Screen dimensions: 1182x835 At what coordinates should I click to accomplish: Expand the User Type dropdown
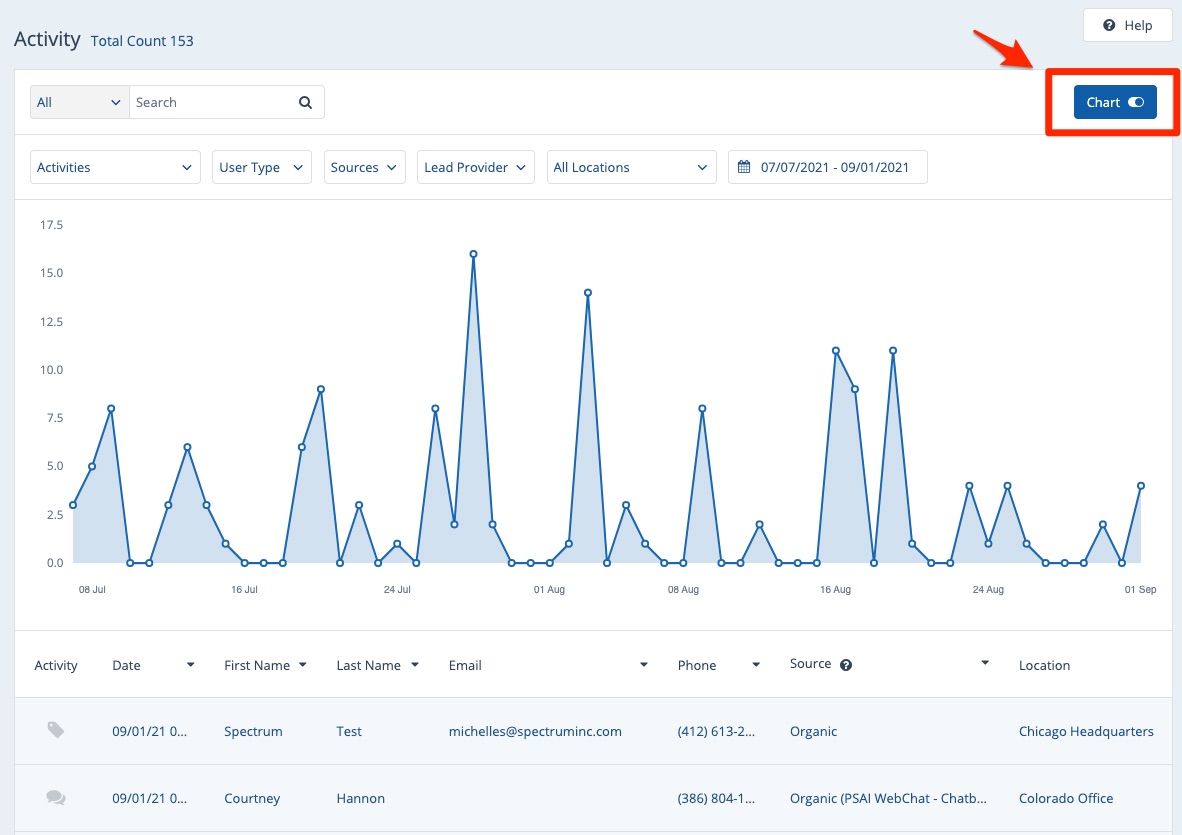point(261,167)
